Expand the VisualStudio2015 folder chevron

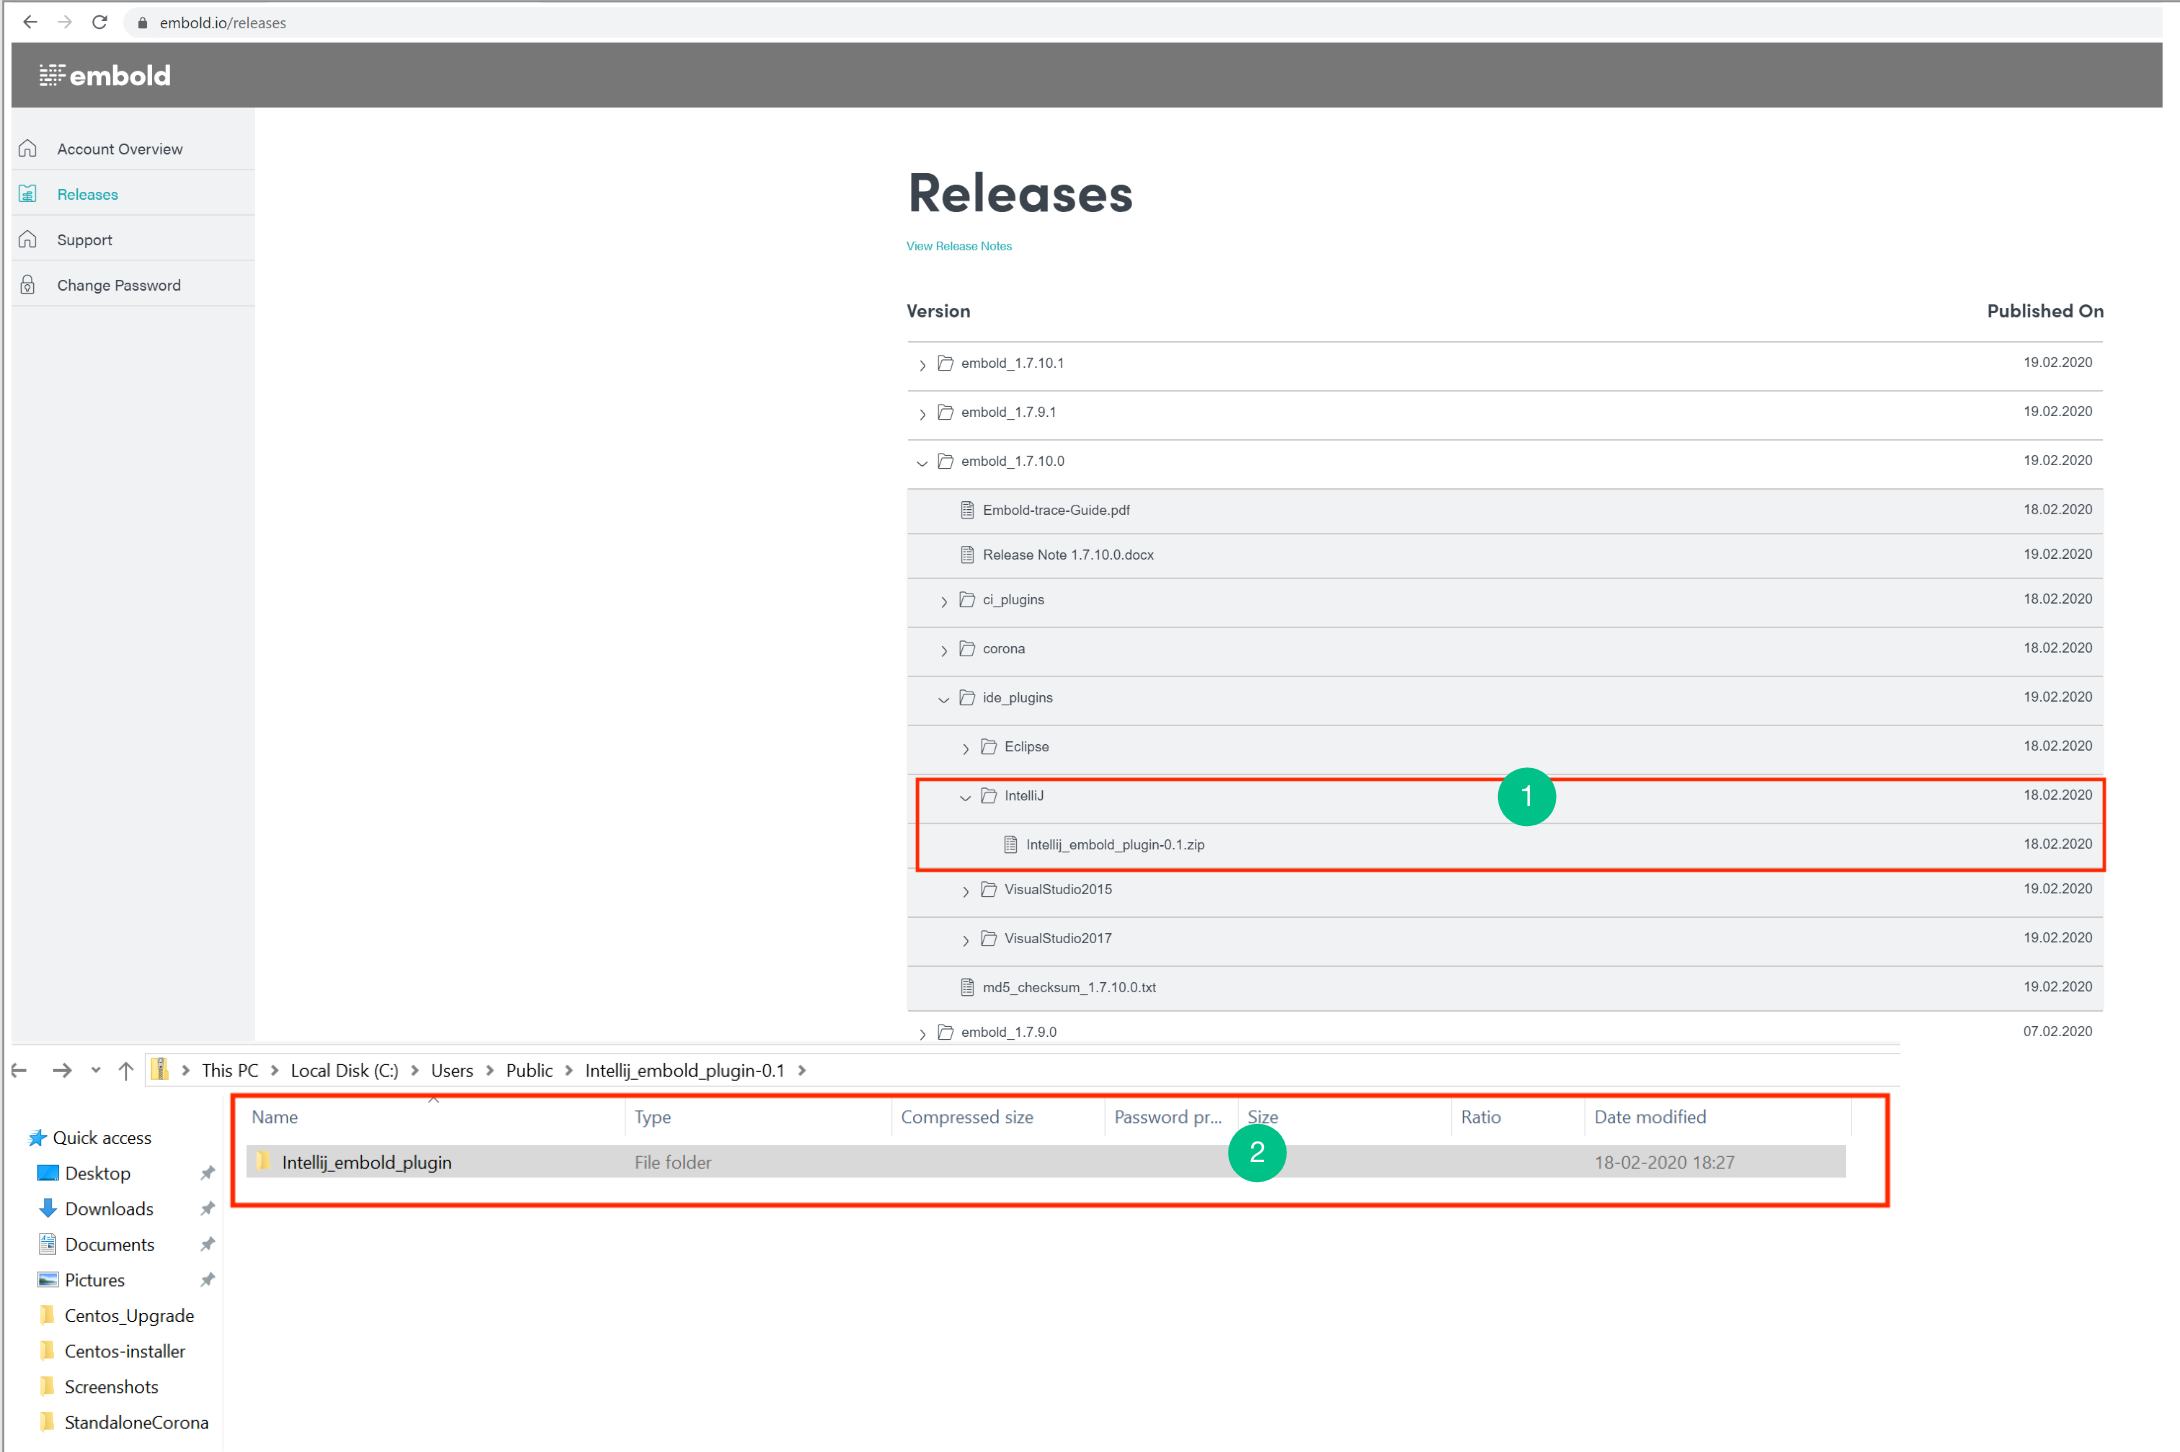pyautogui.click(x=965, y=891)
